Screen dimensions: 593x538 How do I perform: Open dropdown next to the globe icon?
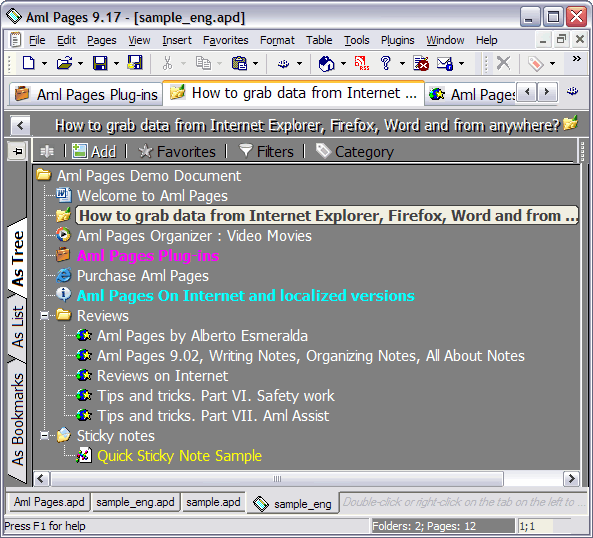(x=343, y=63)
